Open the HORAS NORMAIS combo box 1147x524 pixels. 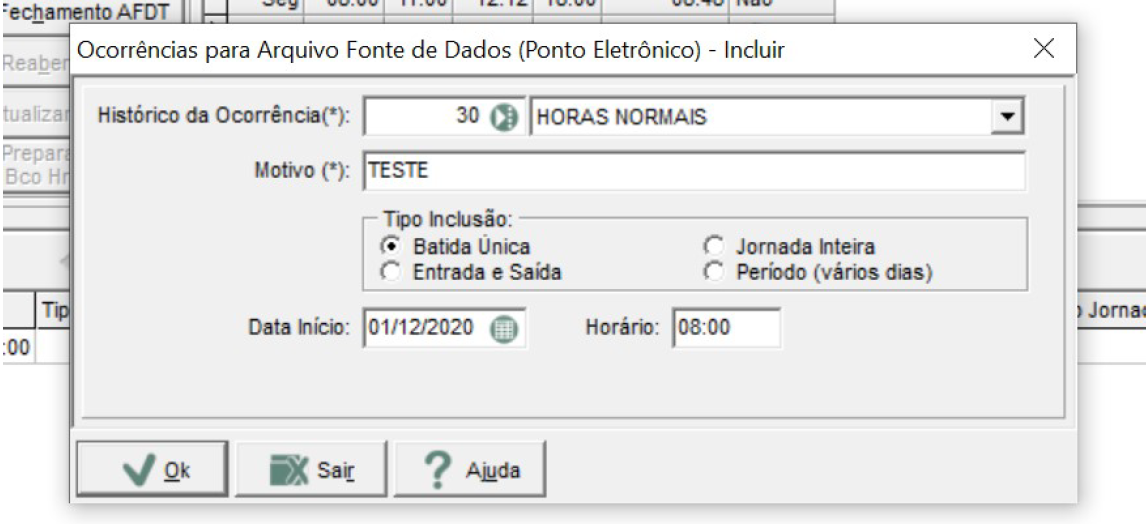coord(775,117)
